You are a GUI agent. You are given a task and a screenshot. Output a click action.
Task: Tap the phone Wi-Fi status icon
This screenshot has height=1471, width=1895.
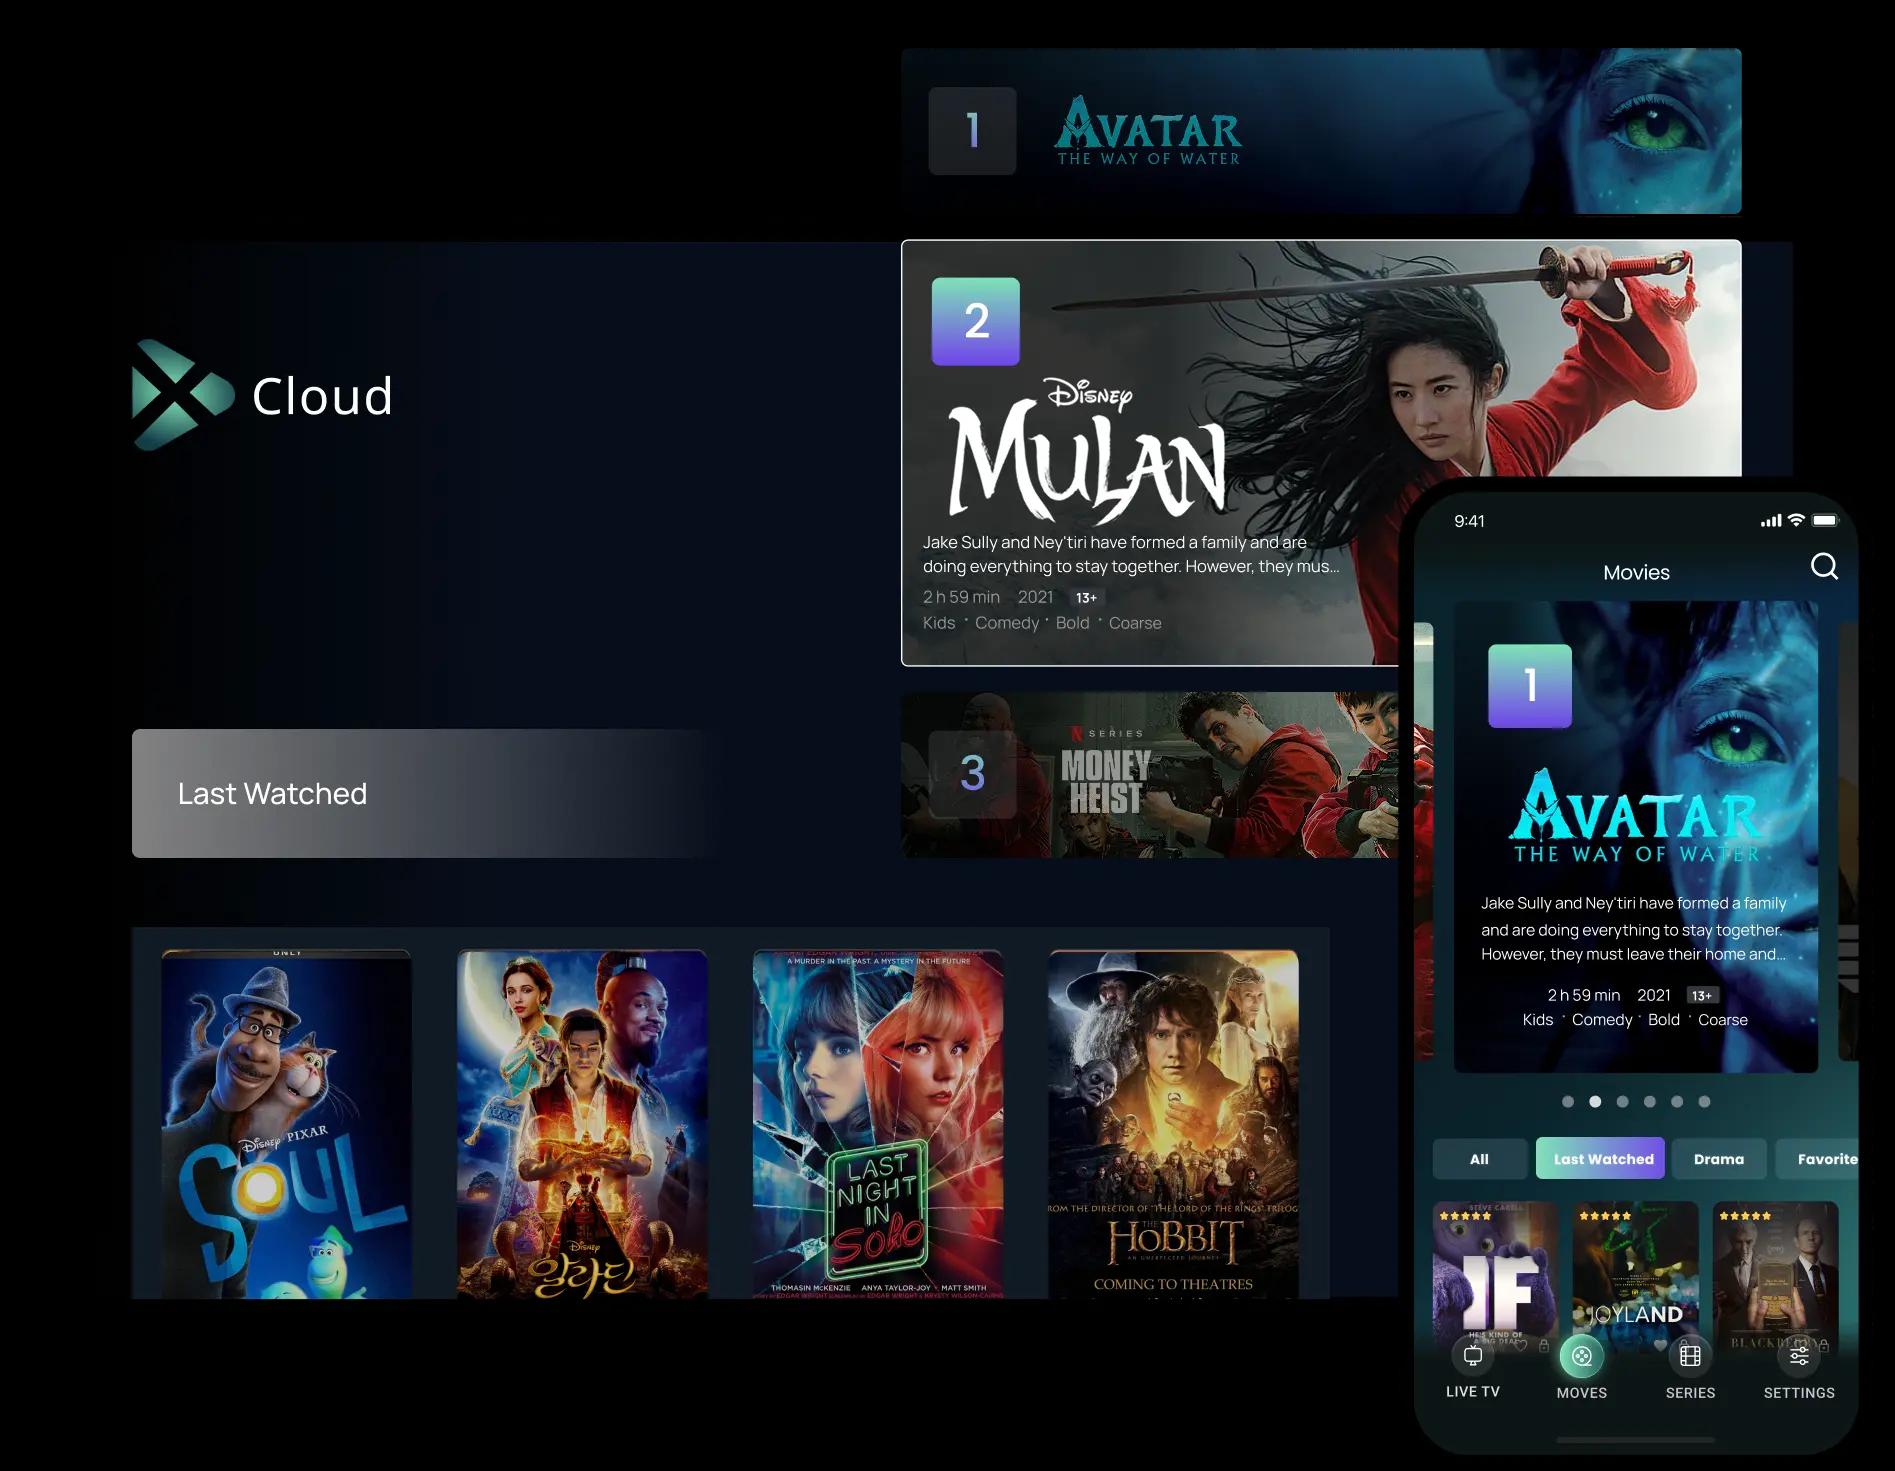1796,520
